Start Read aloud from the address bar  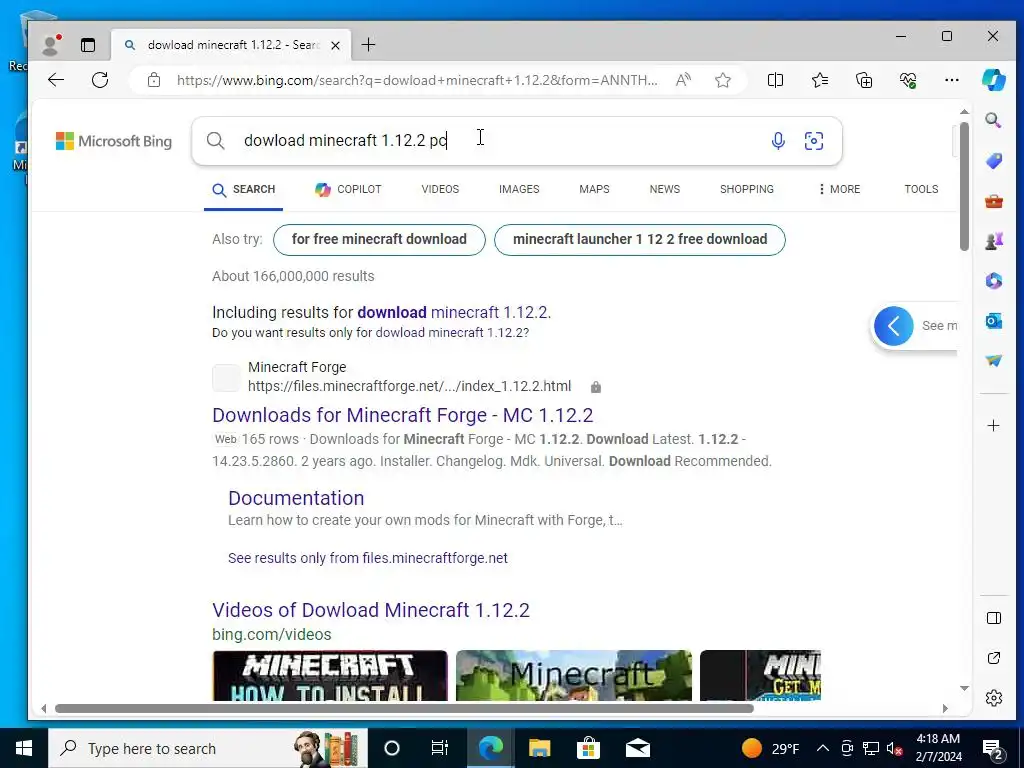point(683,80)
